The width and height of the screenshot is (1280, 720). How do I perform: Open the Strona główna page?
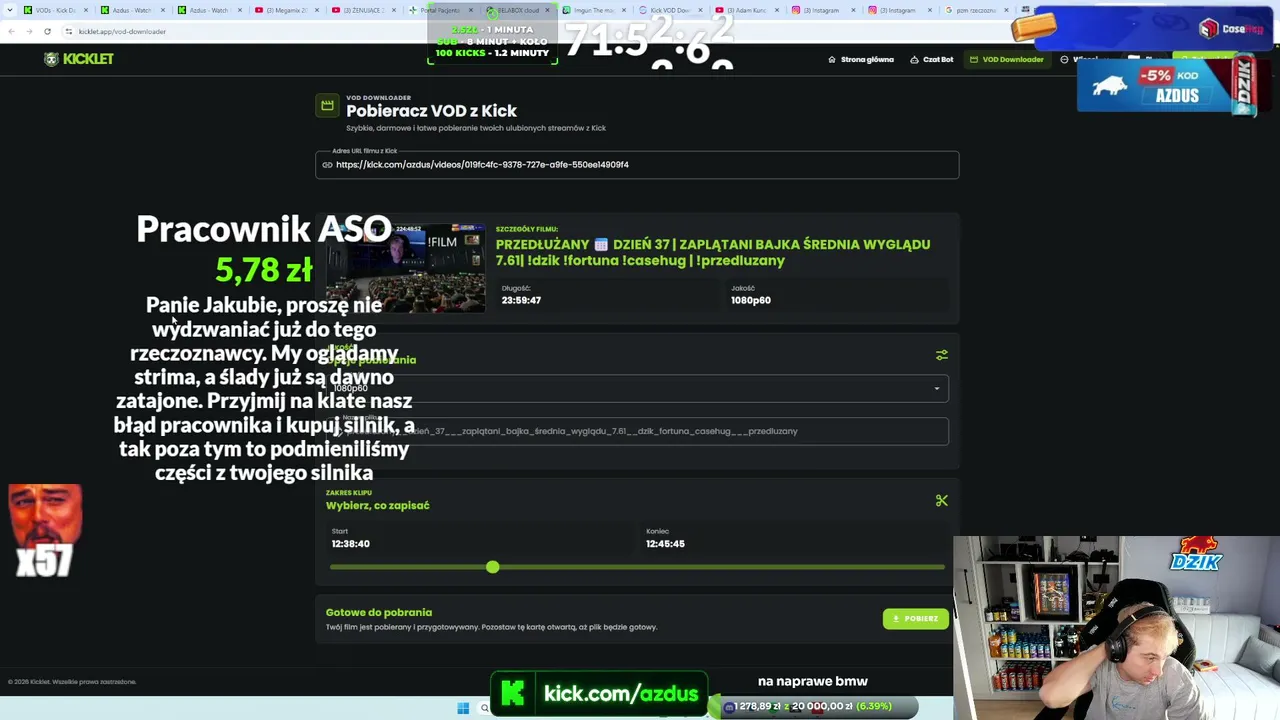861,59
